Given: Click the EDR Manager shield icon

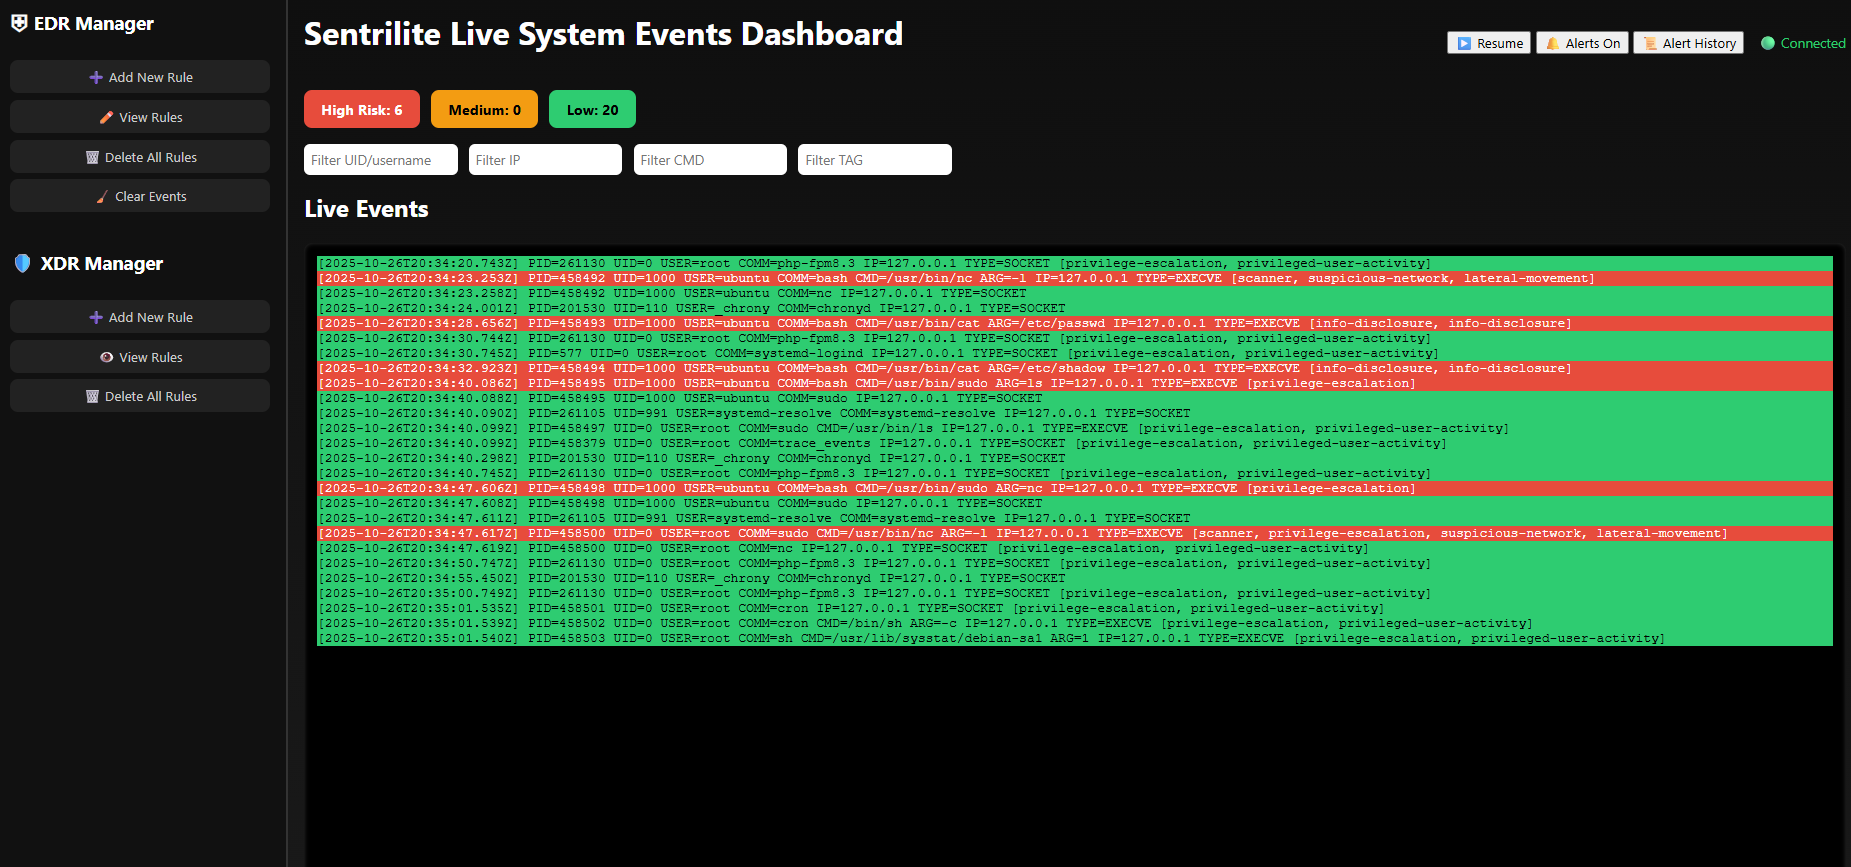Looking at the screenshot, I should coord(19,23).
